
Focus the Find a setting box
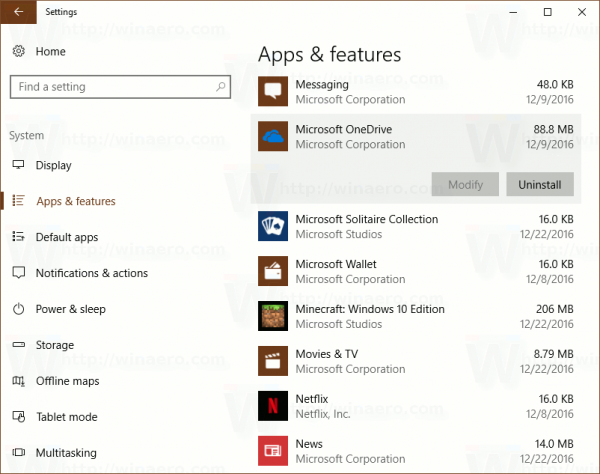[x=120, y=87]
